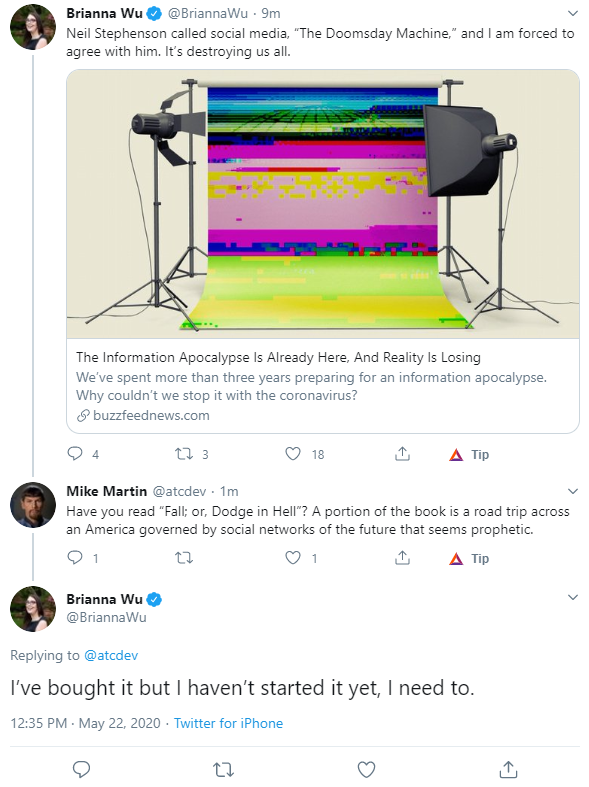Retweet Brianna Wu's first tweet
This screenshot has height=787, width=589.
[x=184, y=454]
